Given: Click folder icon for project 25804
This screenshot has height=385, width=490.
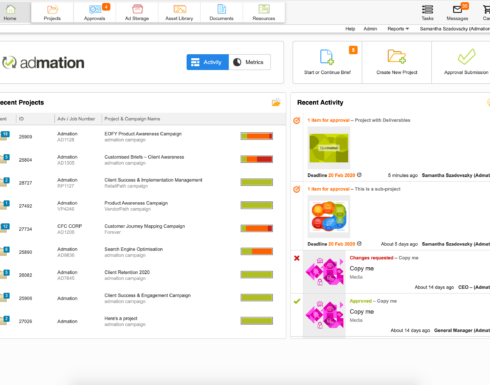Looking at the screenshot, I should click(4, 159).
